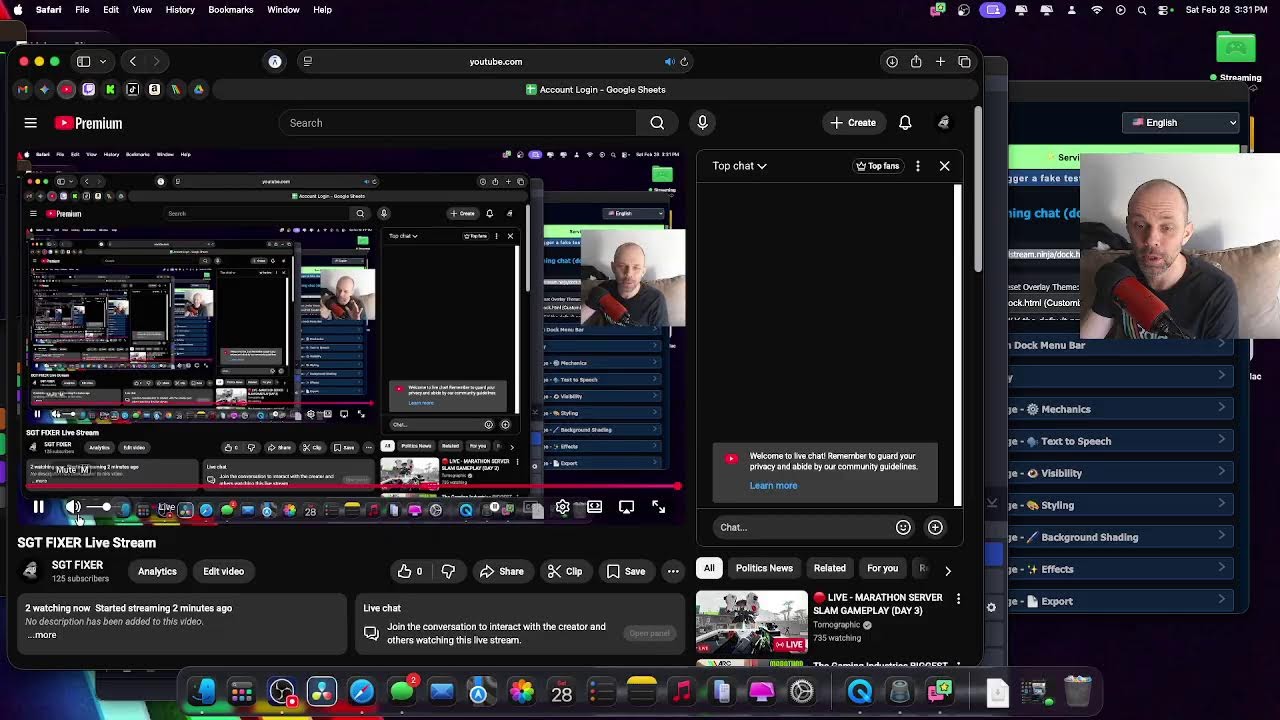Open the Create button menu
The height and width of the screenshot is (720, 1280).
tap(853, 123)
